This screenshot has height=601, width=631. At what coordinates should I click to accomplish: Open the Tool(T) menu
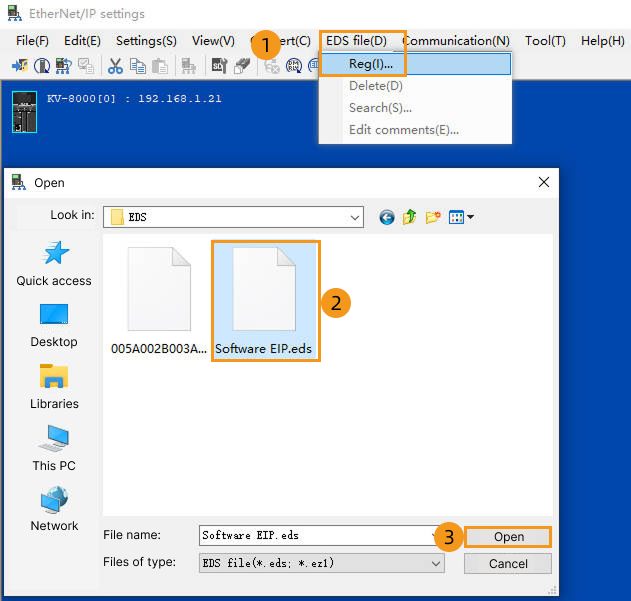545,41
